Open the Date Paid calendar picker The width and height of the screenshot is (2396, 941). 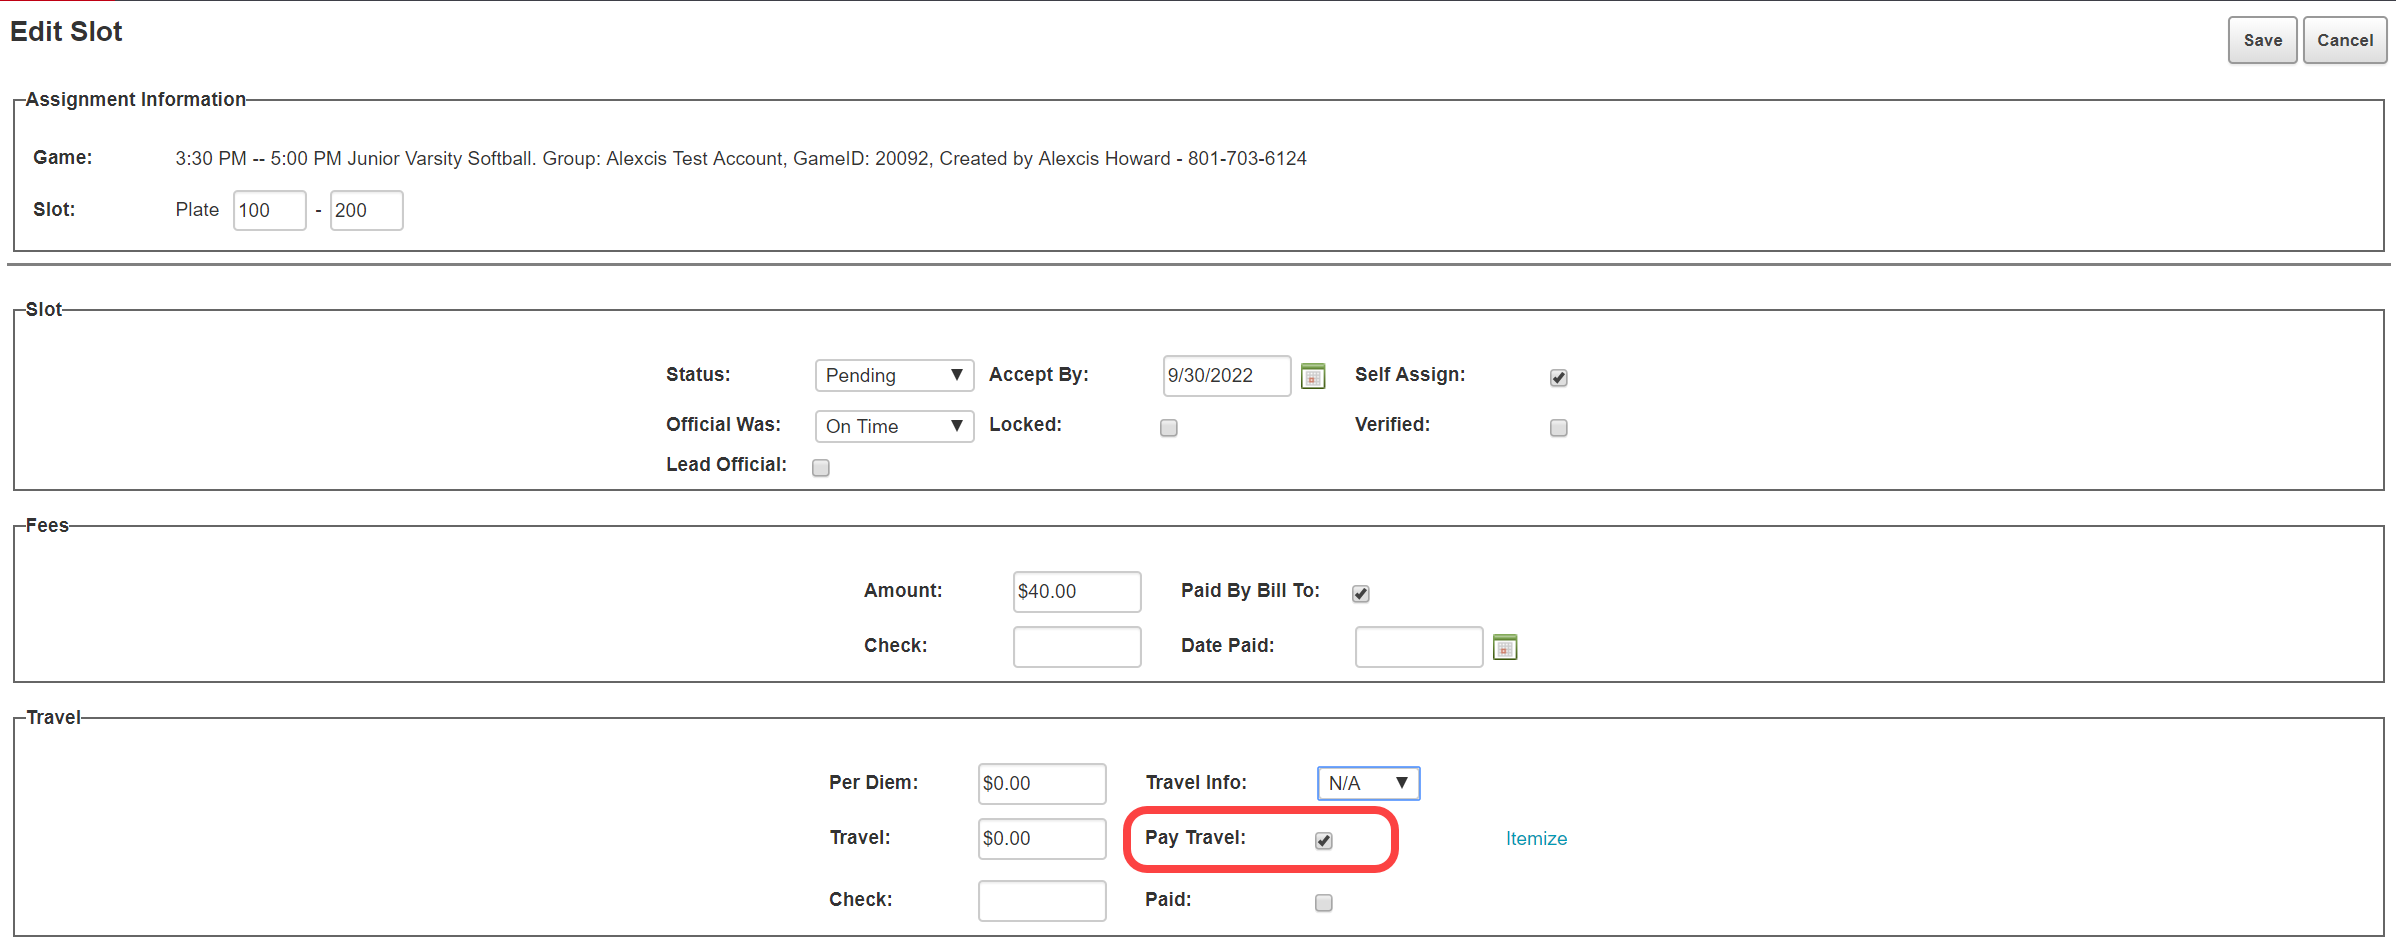pos(1505,647)
